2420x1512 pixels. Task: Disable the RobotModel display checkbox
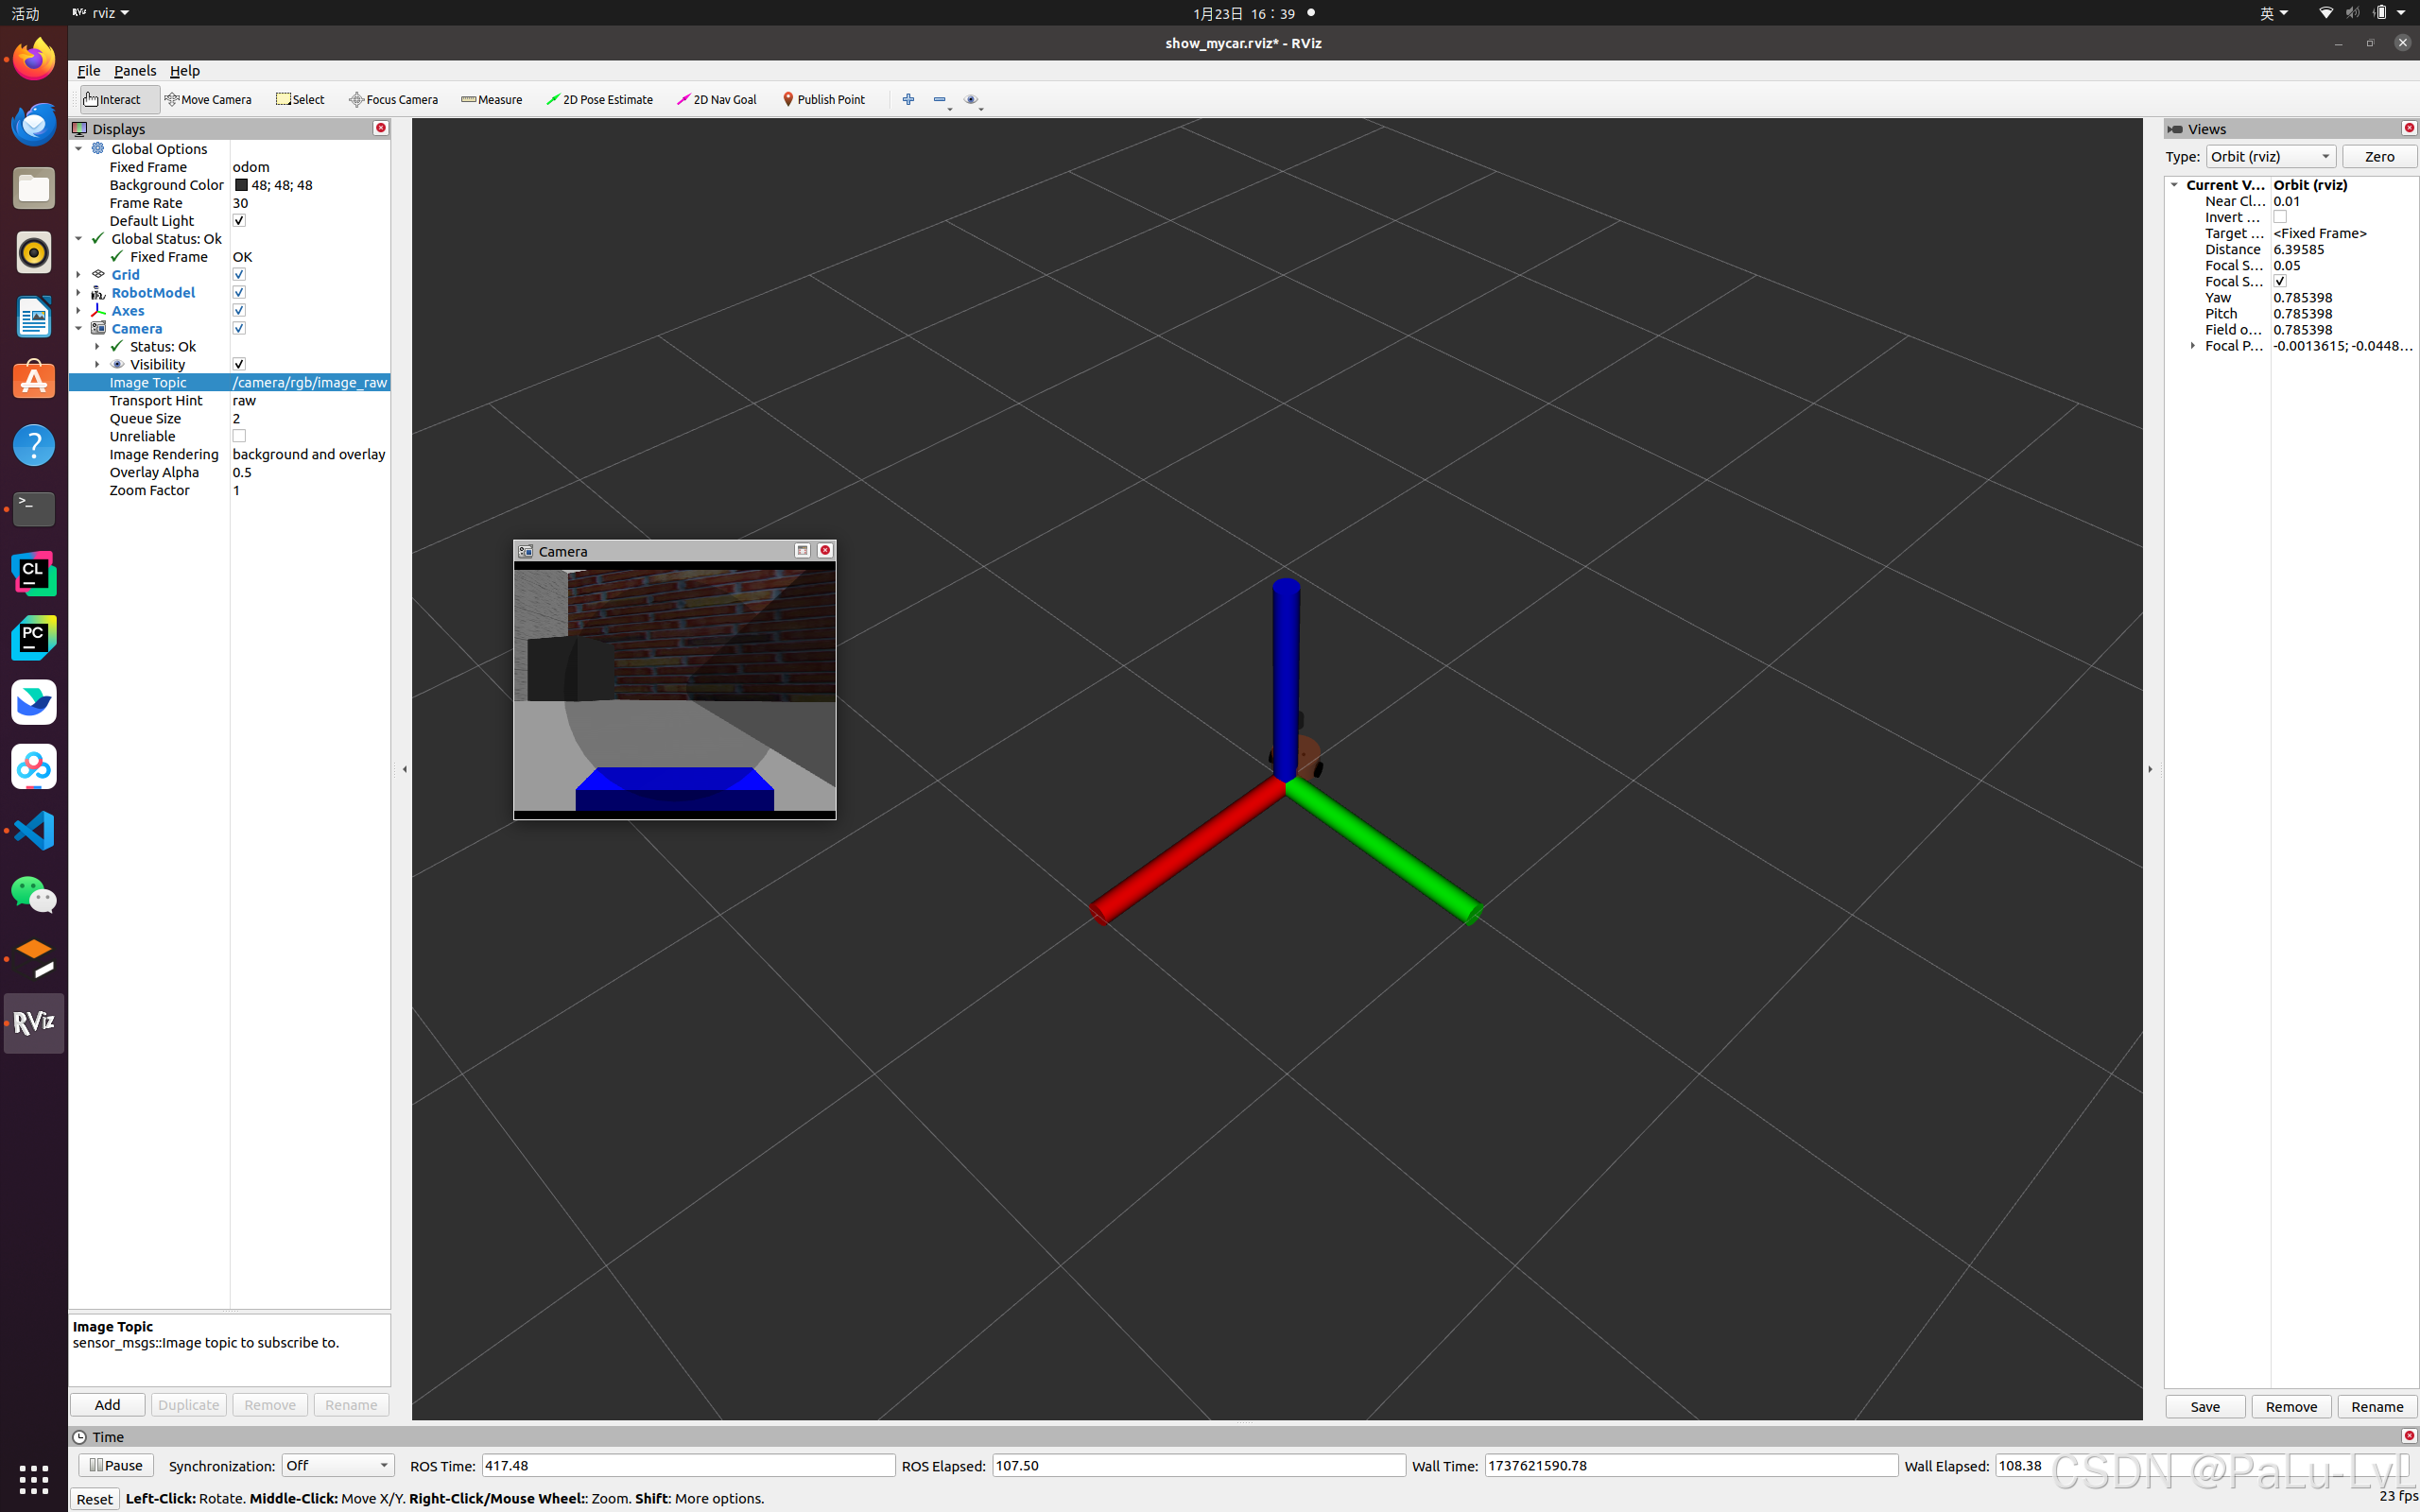click(x=239, y=293)
